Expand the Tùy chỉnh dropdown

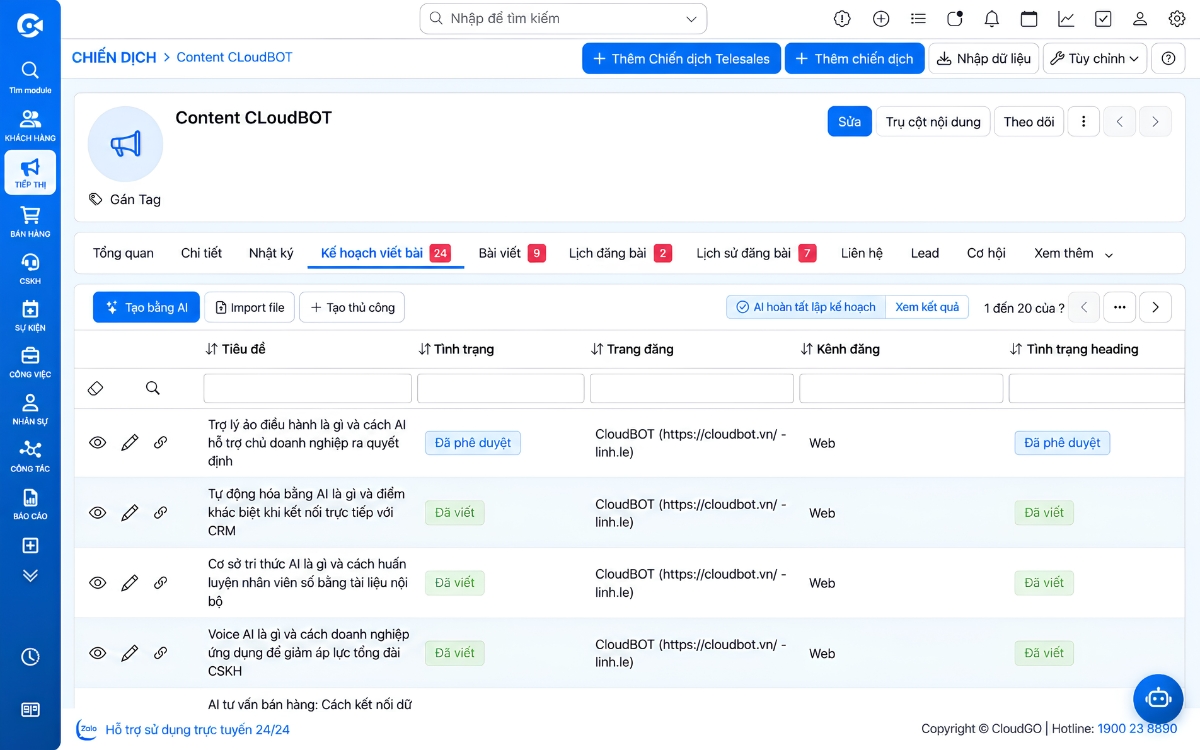(1094, 59)
